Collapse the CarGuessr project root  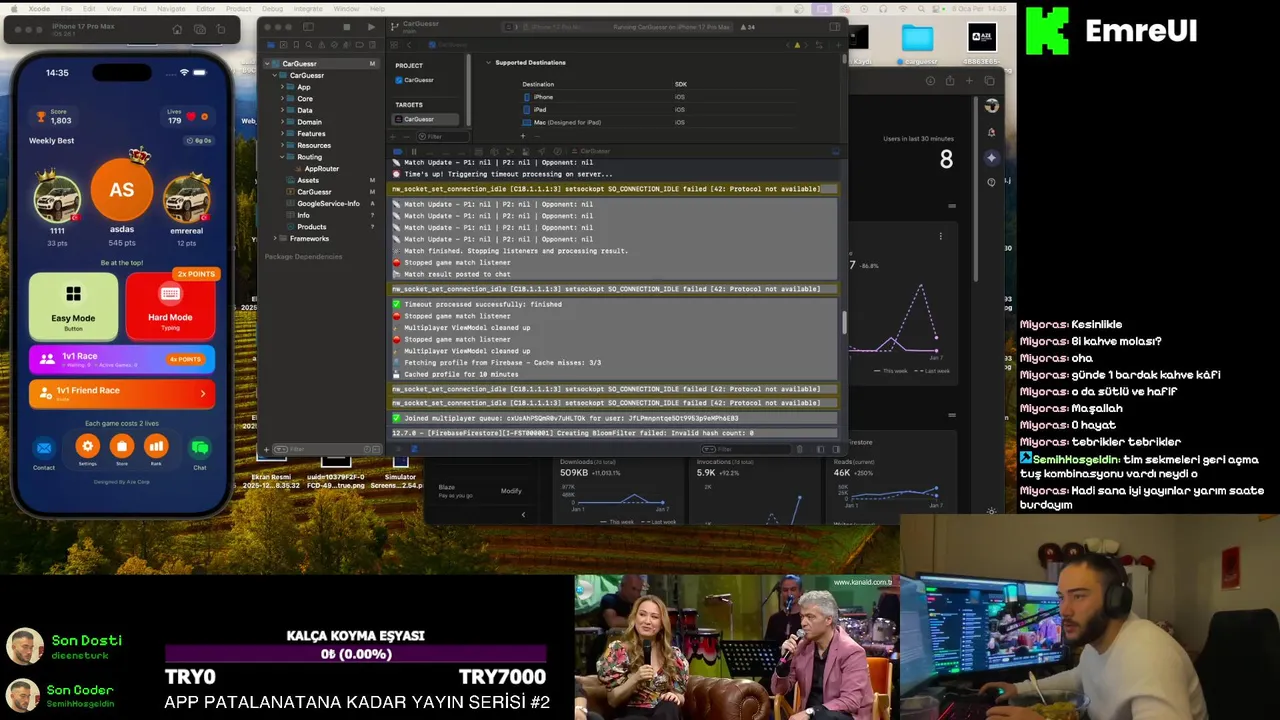[268, 64]
